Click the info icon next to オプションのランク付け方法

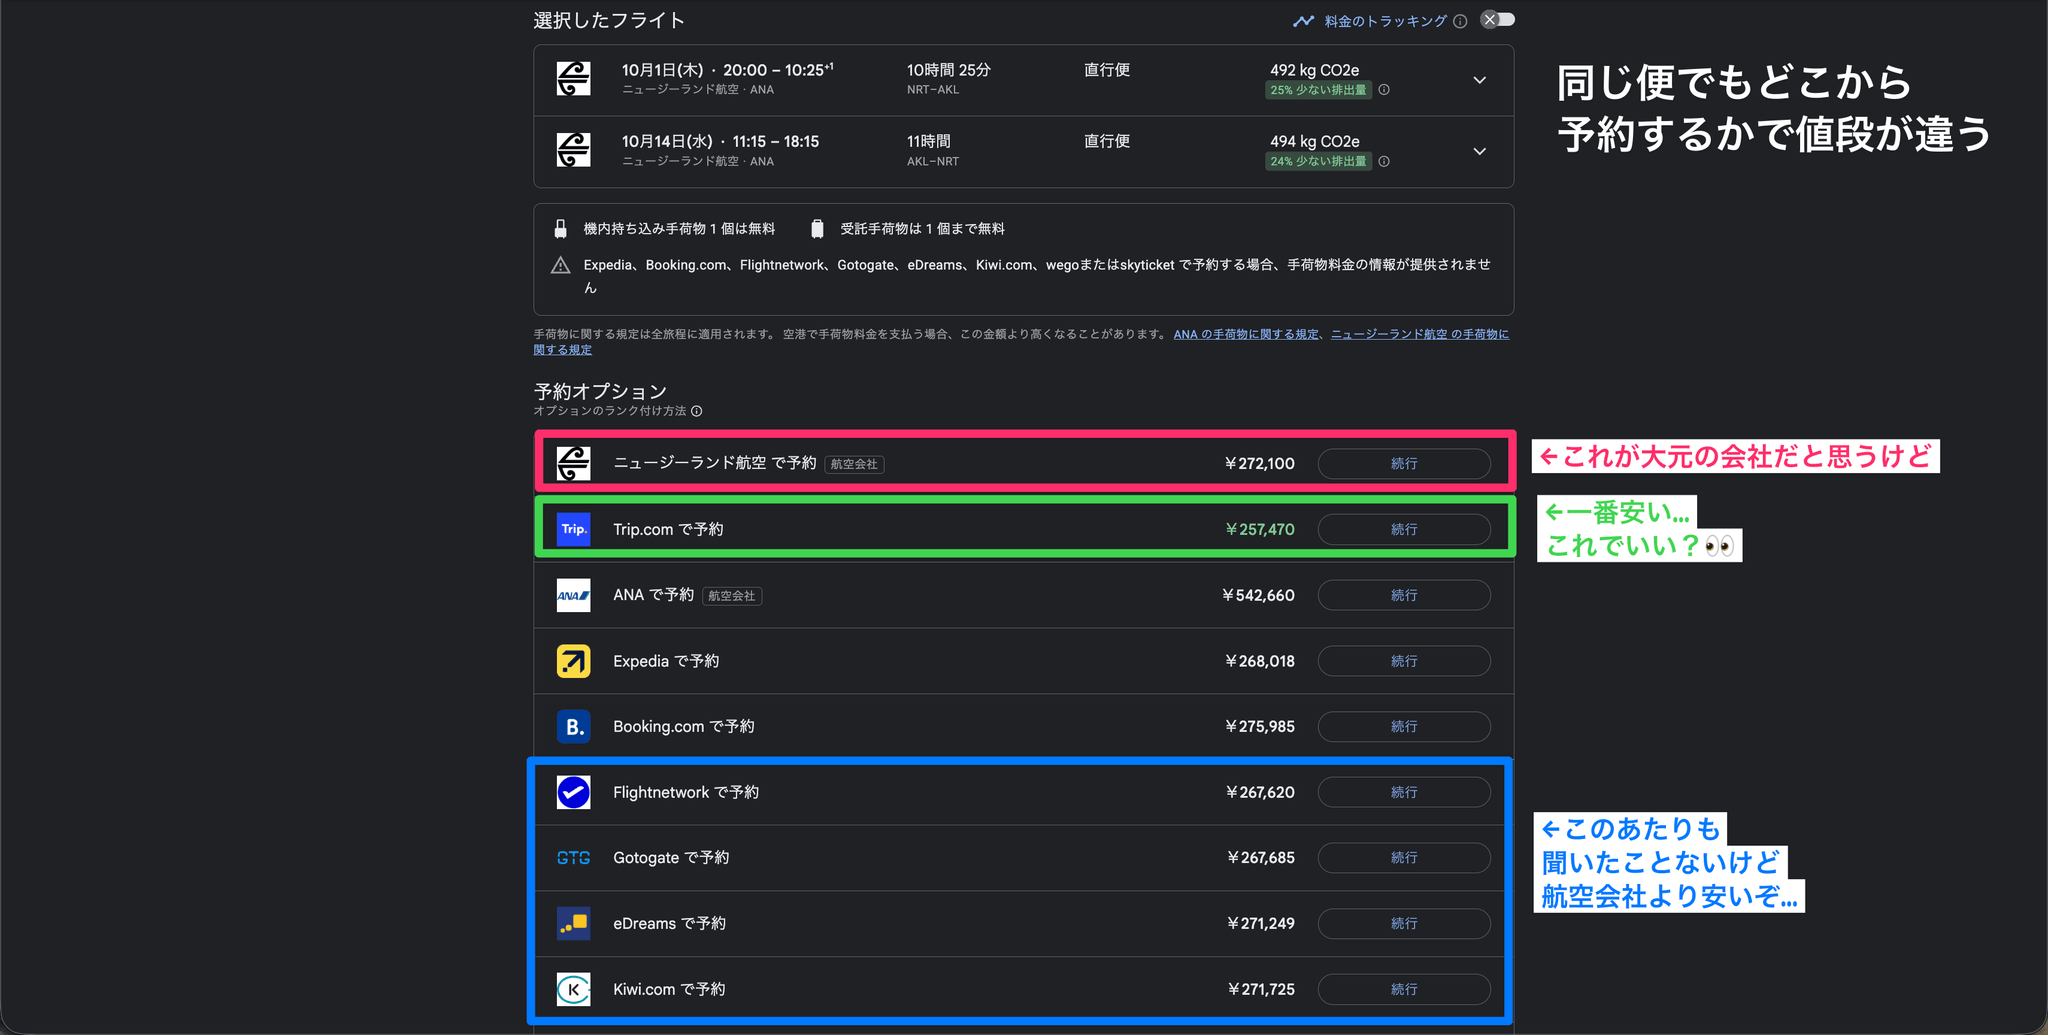coord(697,411)
